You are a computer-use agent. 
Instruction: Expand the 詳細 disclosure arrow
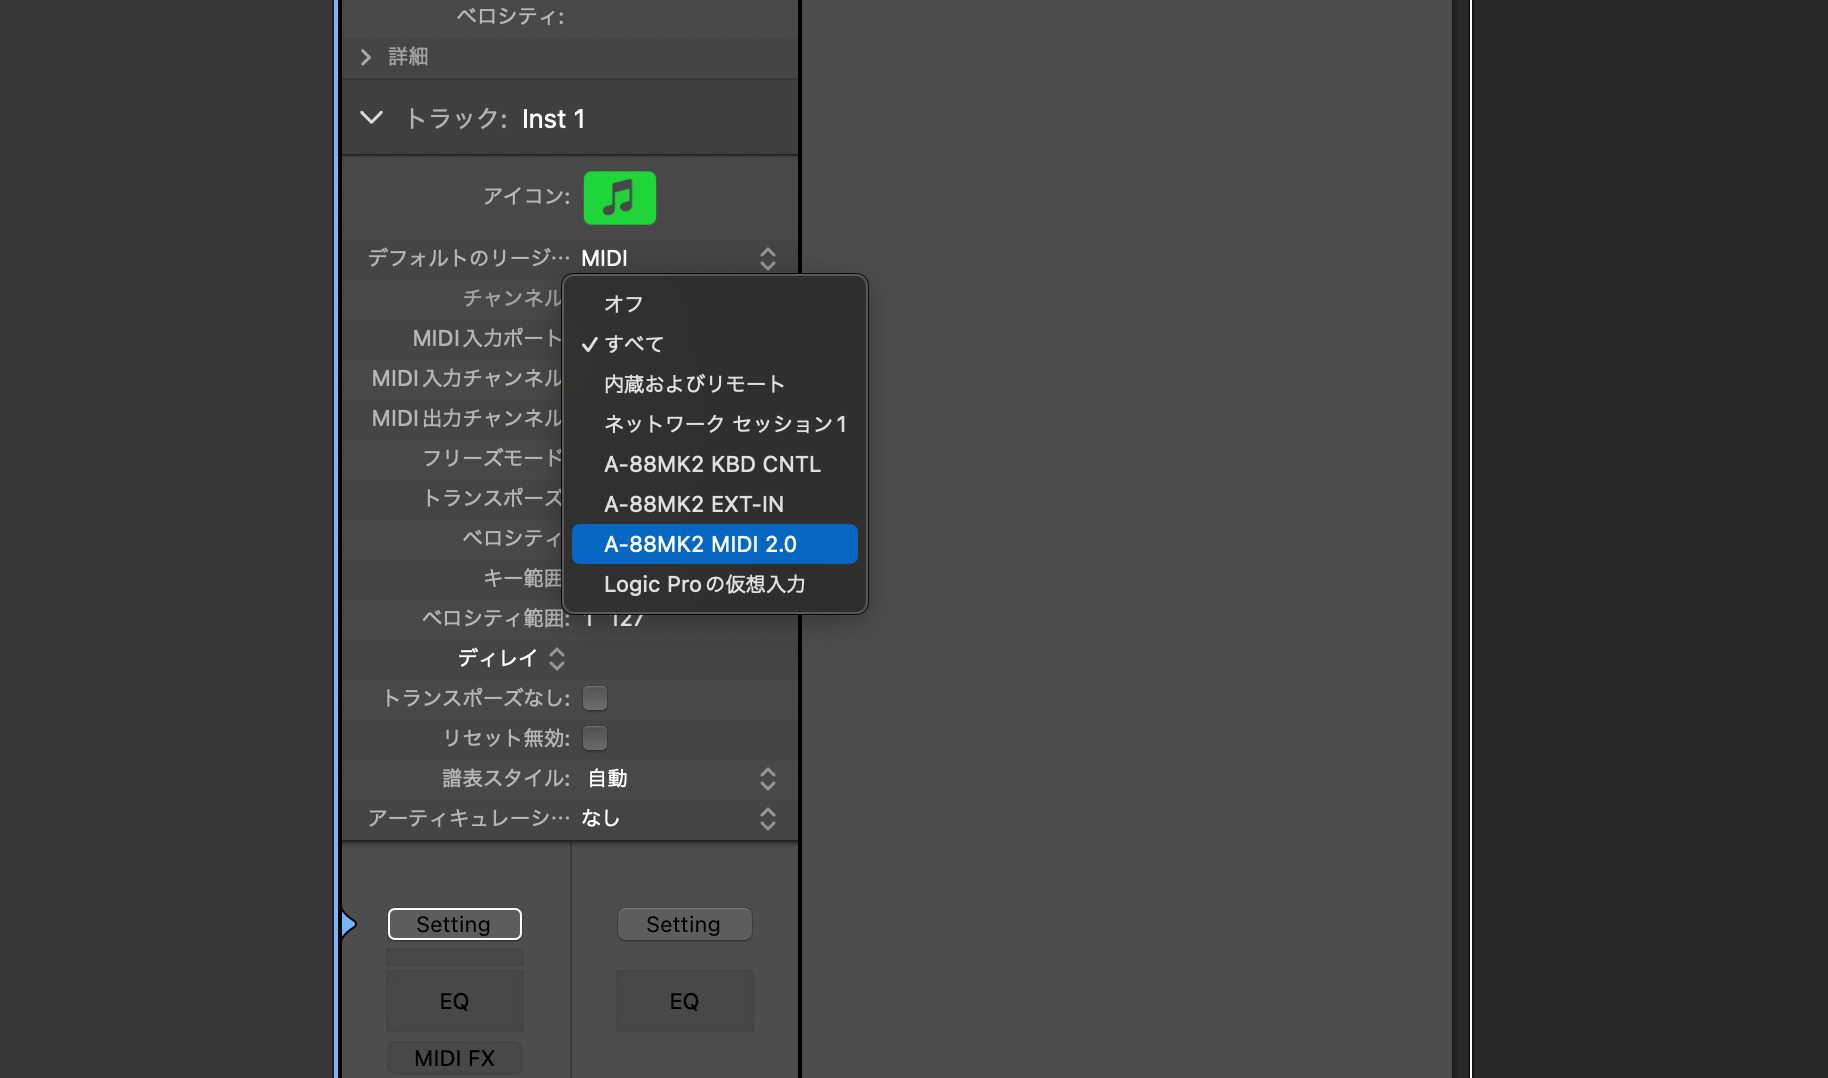click(366, 57)
